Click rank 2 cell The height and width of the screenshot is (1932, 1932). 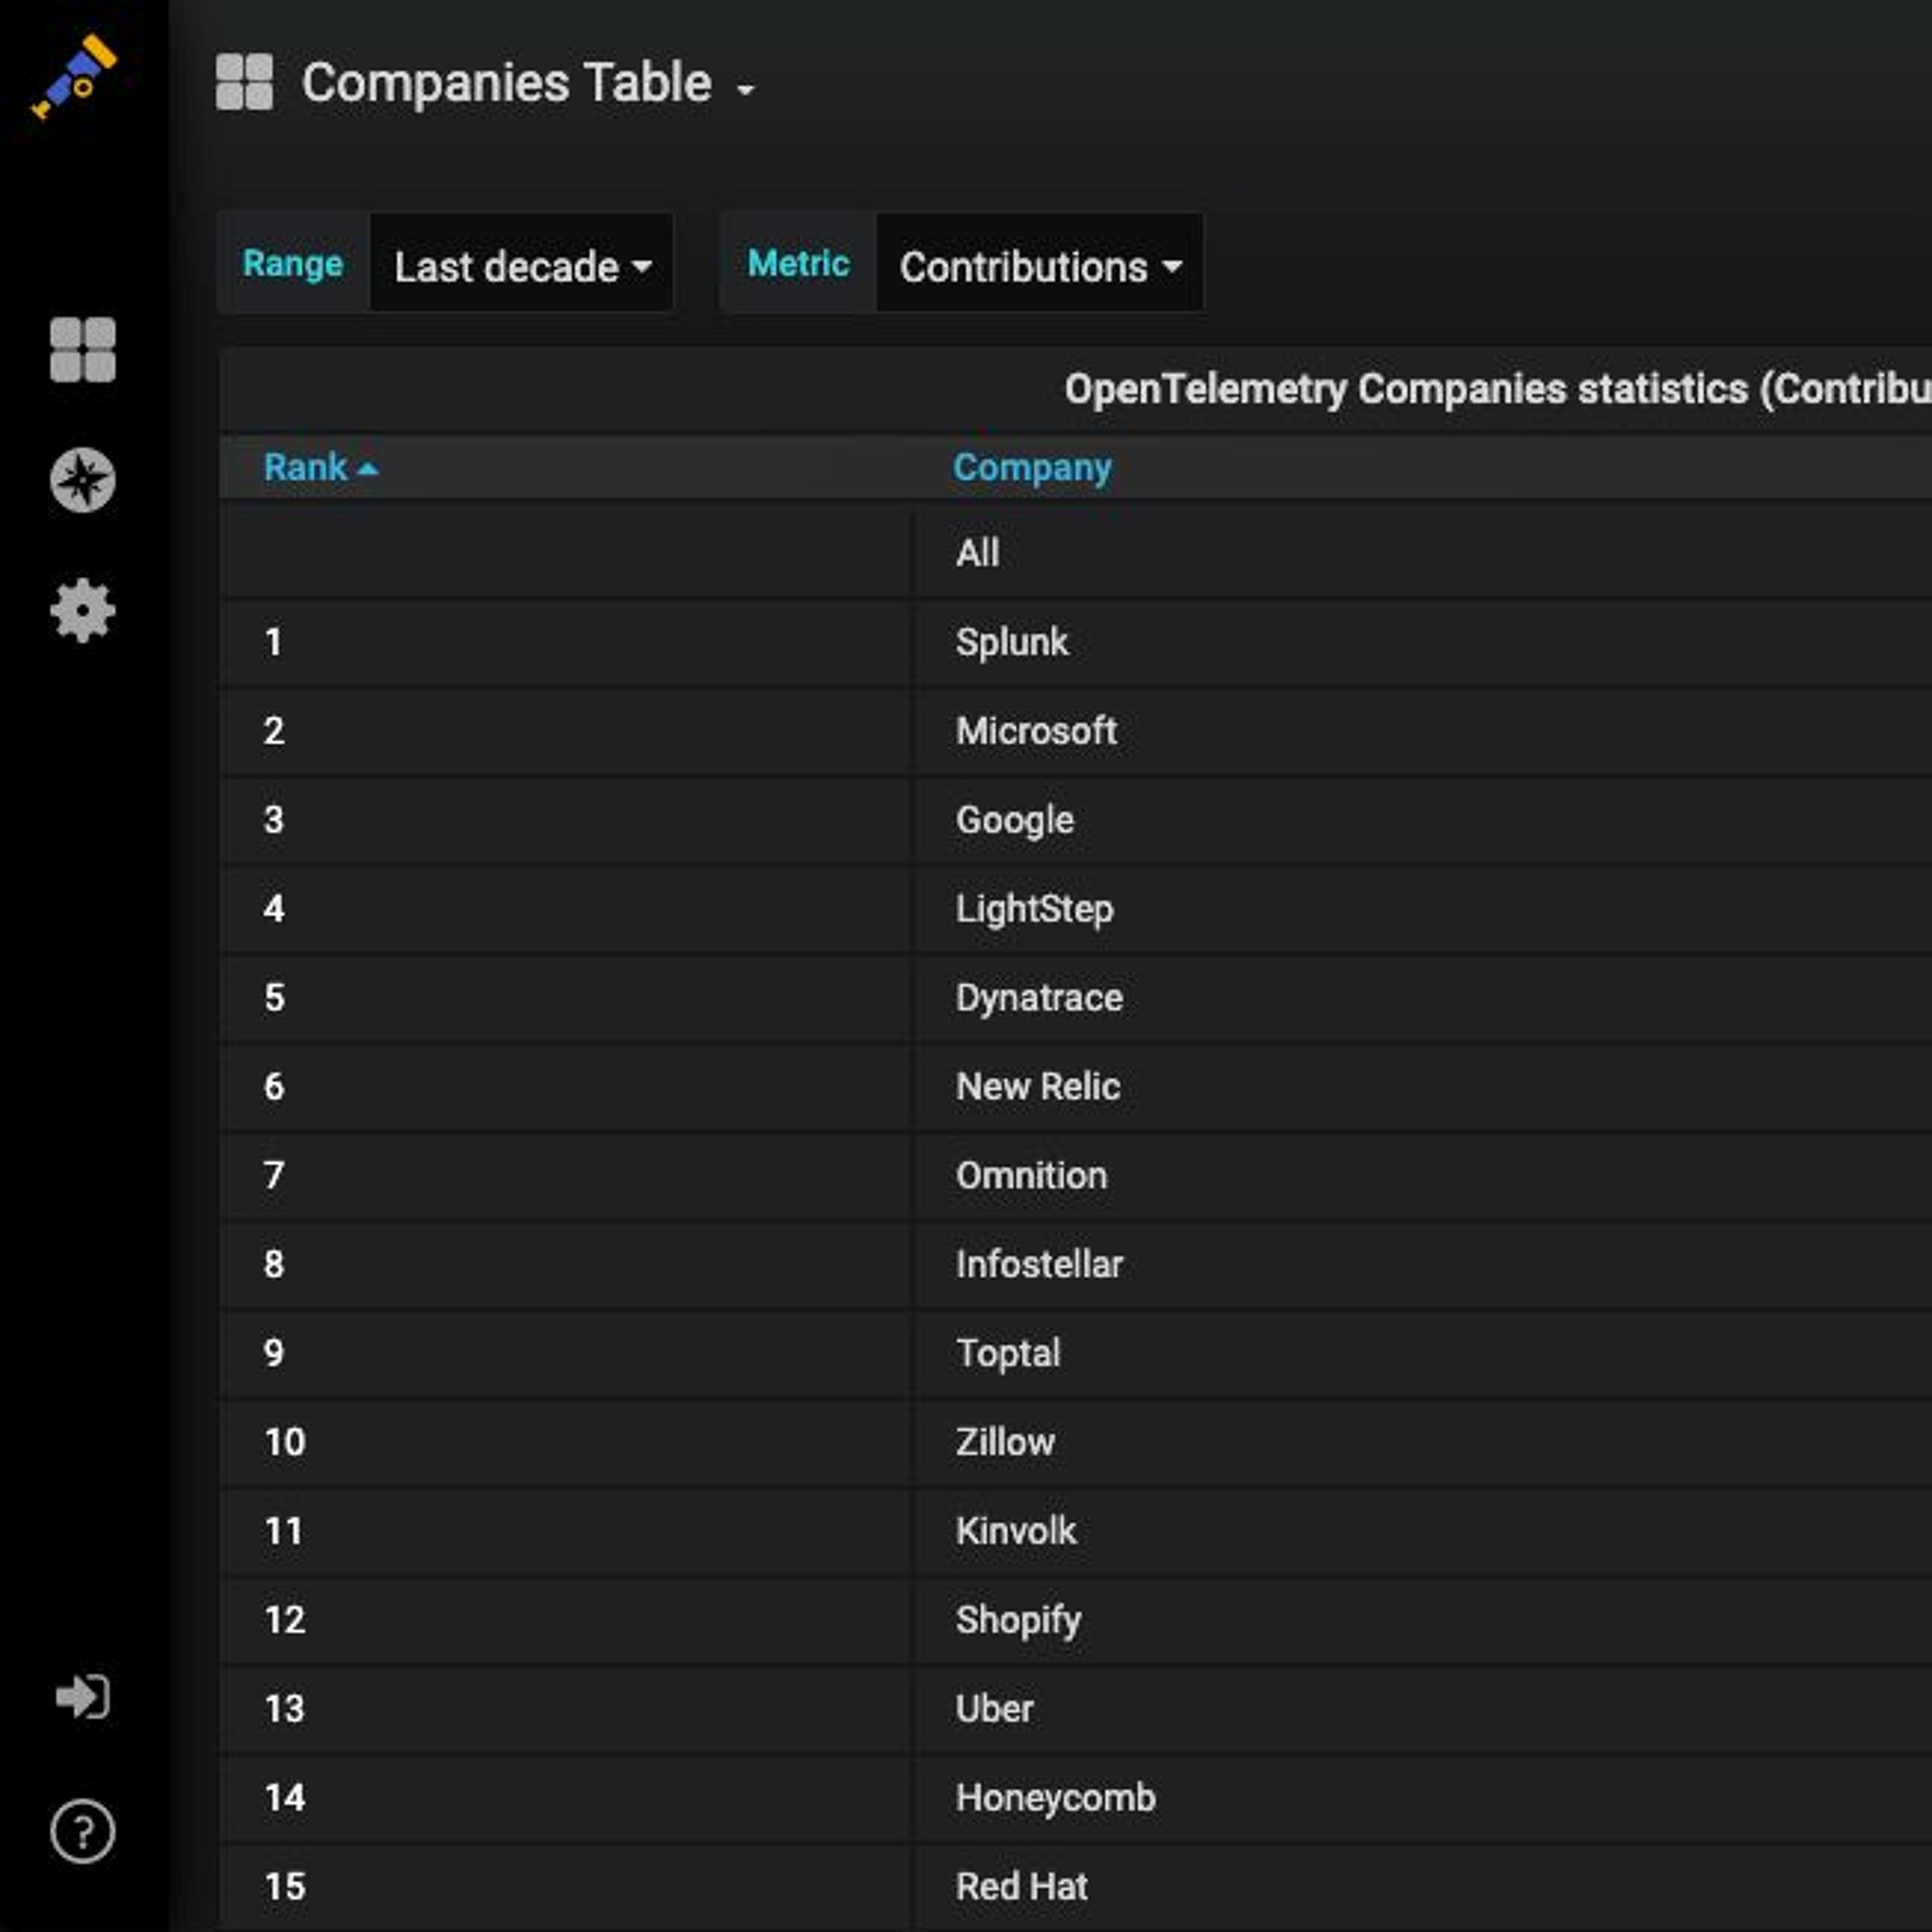[x=565, y=731]
